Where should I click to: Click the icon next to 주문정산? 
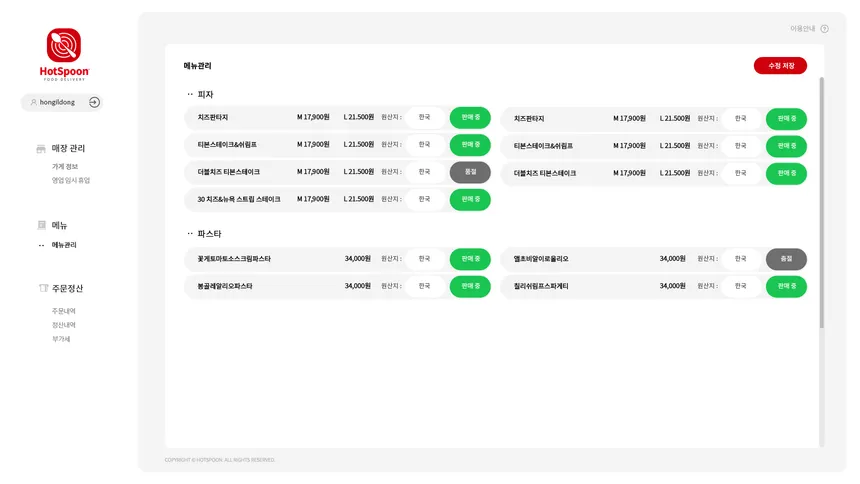[x=43, y=288]
